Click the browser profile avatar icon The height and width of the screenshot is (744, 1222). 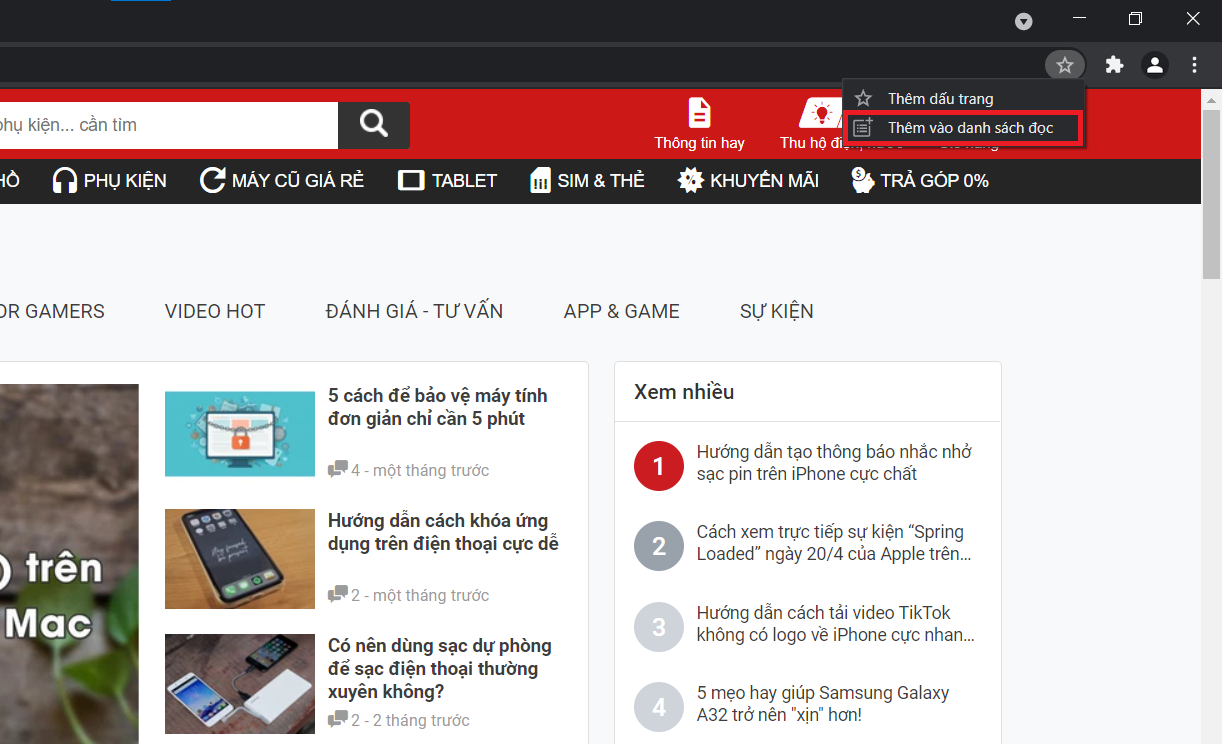[1154, 64]
